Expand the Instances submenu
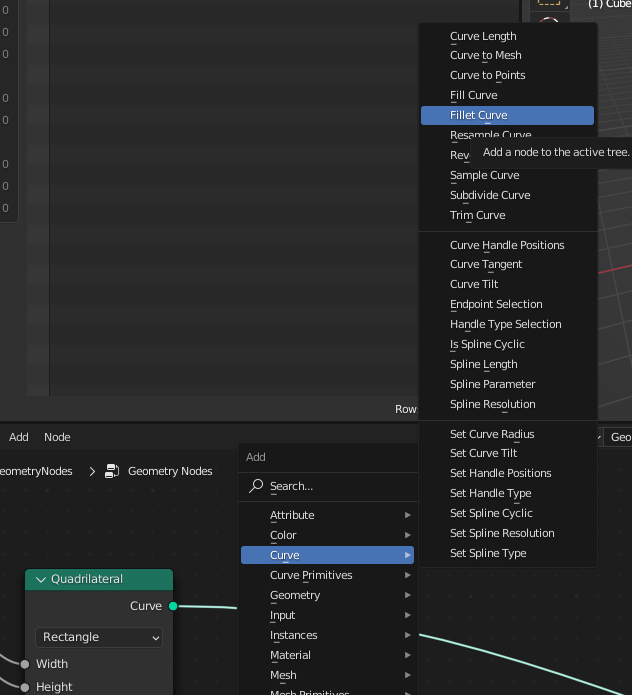 click(327, 635)
